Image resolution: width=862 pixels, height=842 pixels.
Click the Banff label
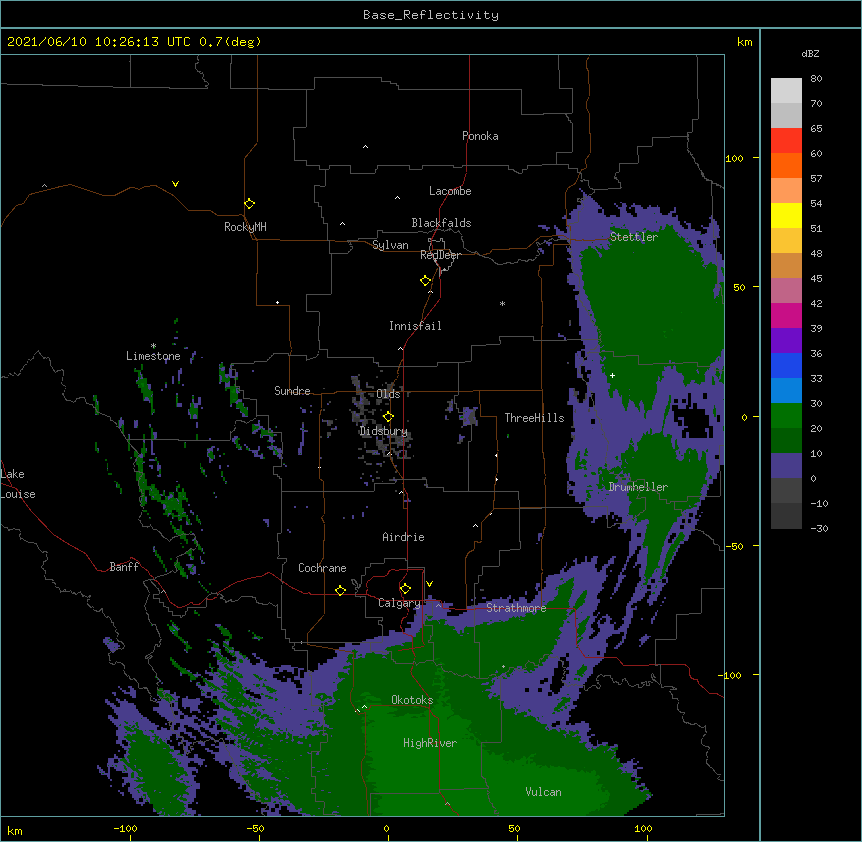(124, 567)
